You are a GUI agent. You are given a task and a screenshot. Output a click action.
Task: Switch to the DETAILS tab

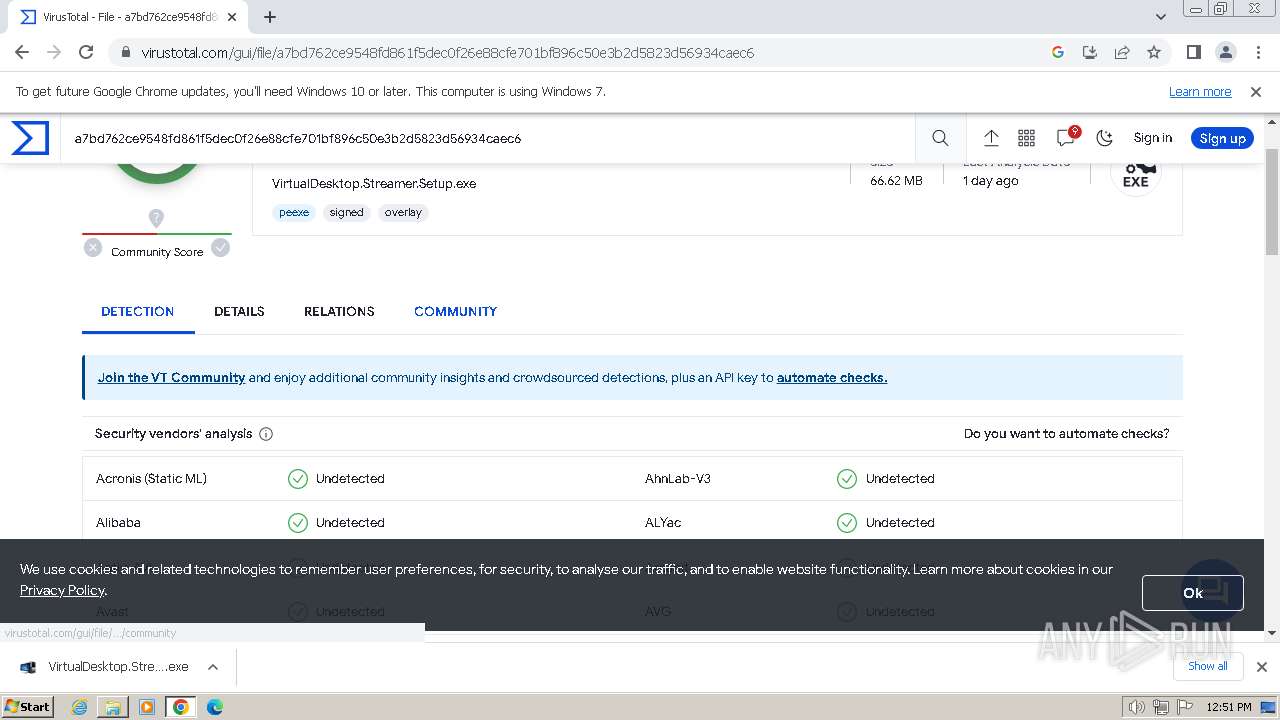239,311
